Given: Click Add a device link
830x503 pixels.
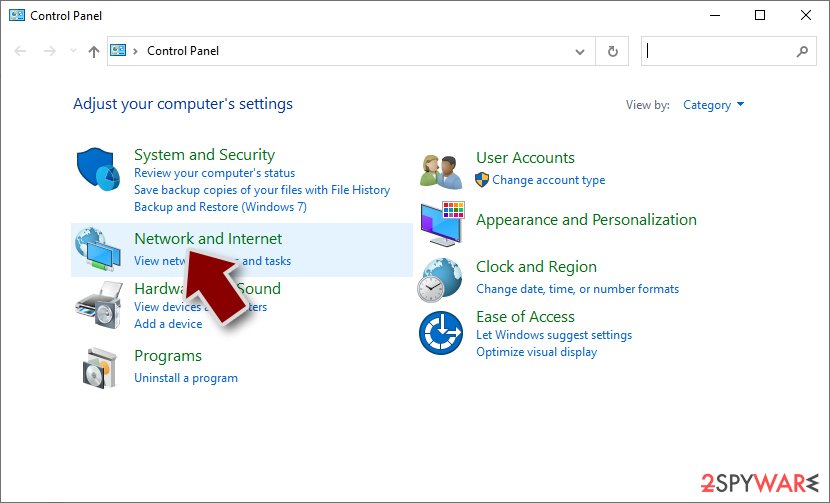Looking at the screenshot, I should pyautogui.click(x=168, y=324).
